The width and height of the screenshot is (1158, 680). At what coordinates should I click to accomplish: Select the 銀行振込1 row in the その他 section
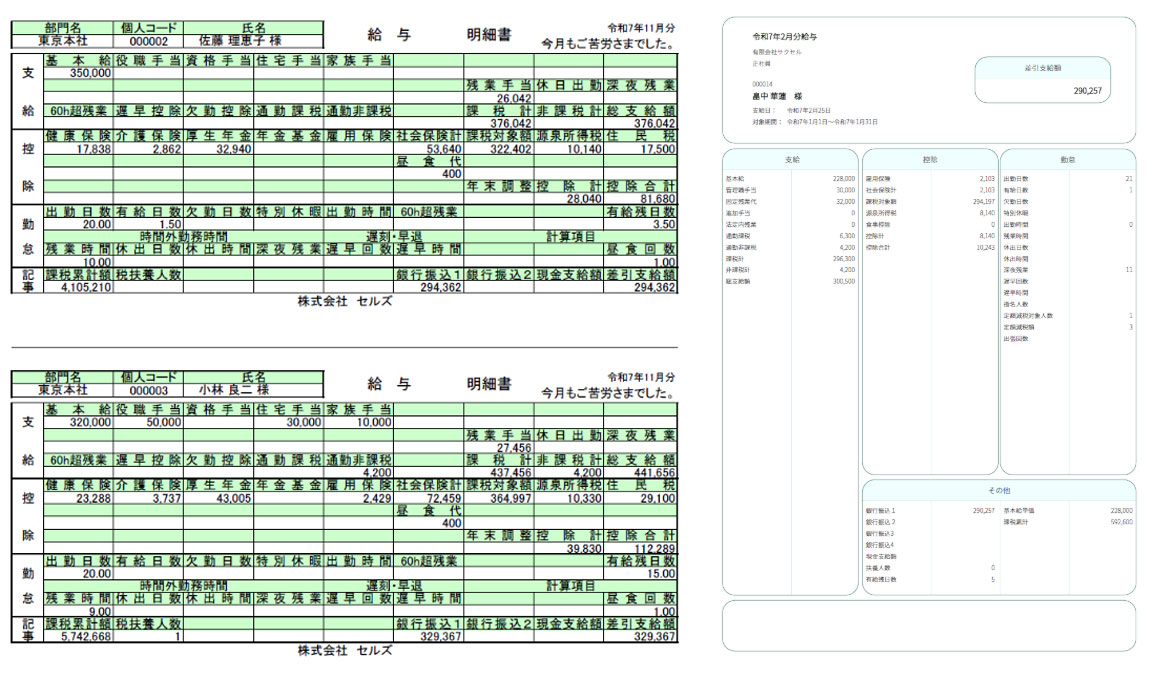pos(929,511)
